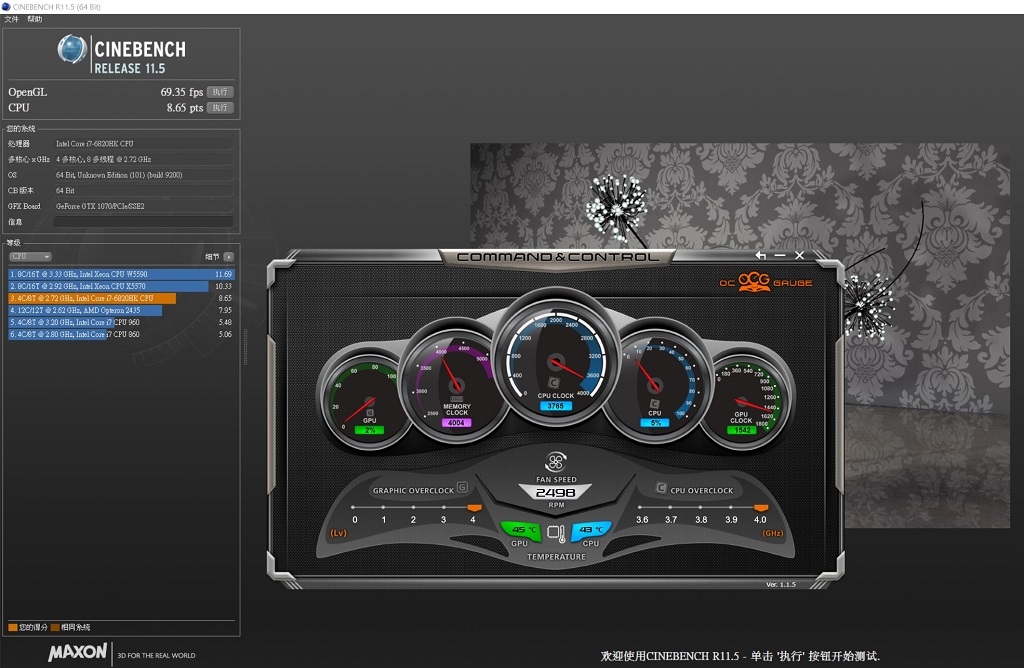
Task: Select ranking row Core i7 CPU 860
Action: pos(121,334)
